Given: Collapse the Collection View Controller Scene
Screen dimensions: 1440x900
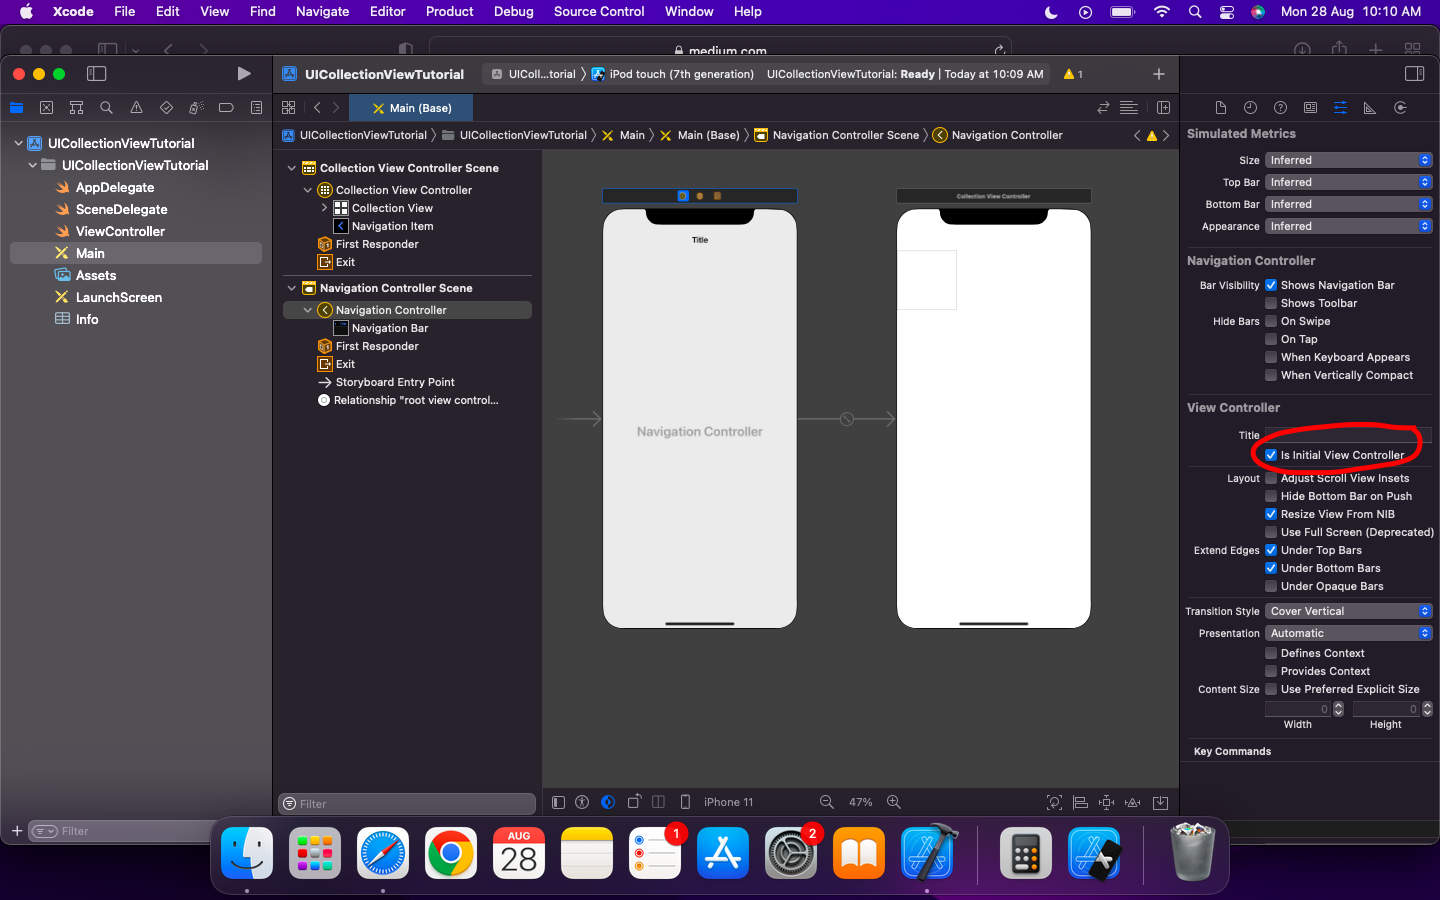Looking at the screenshot, I should coord(292,168).
